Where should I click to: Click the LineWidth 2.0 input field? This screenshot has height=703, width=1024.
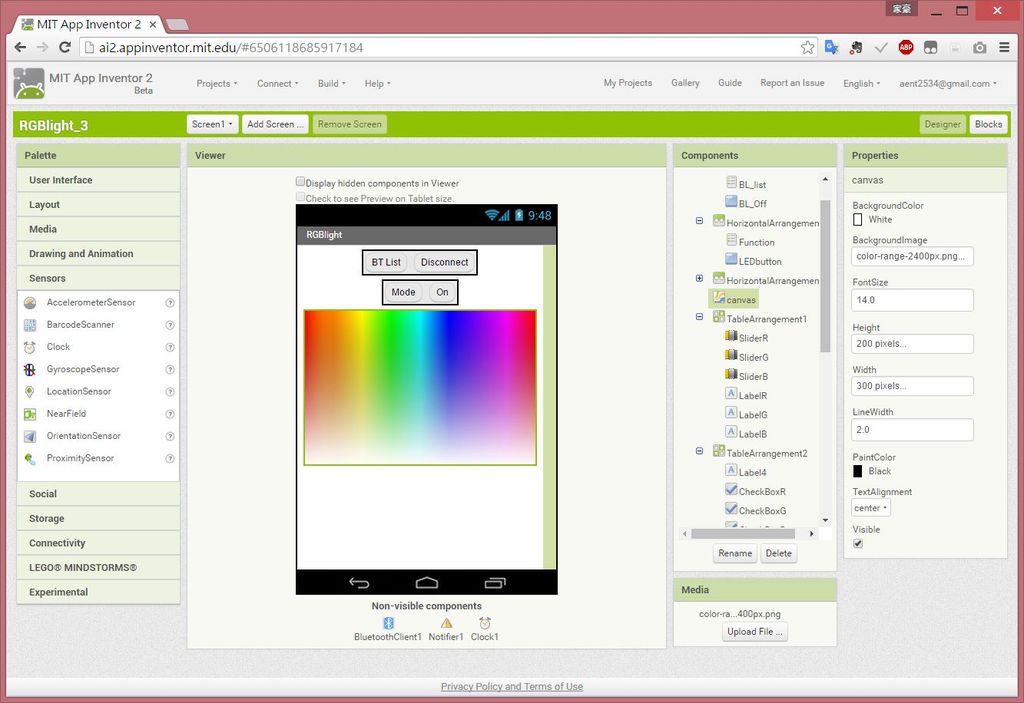(x=912, y=429)
